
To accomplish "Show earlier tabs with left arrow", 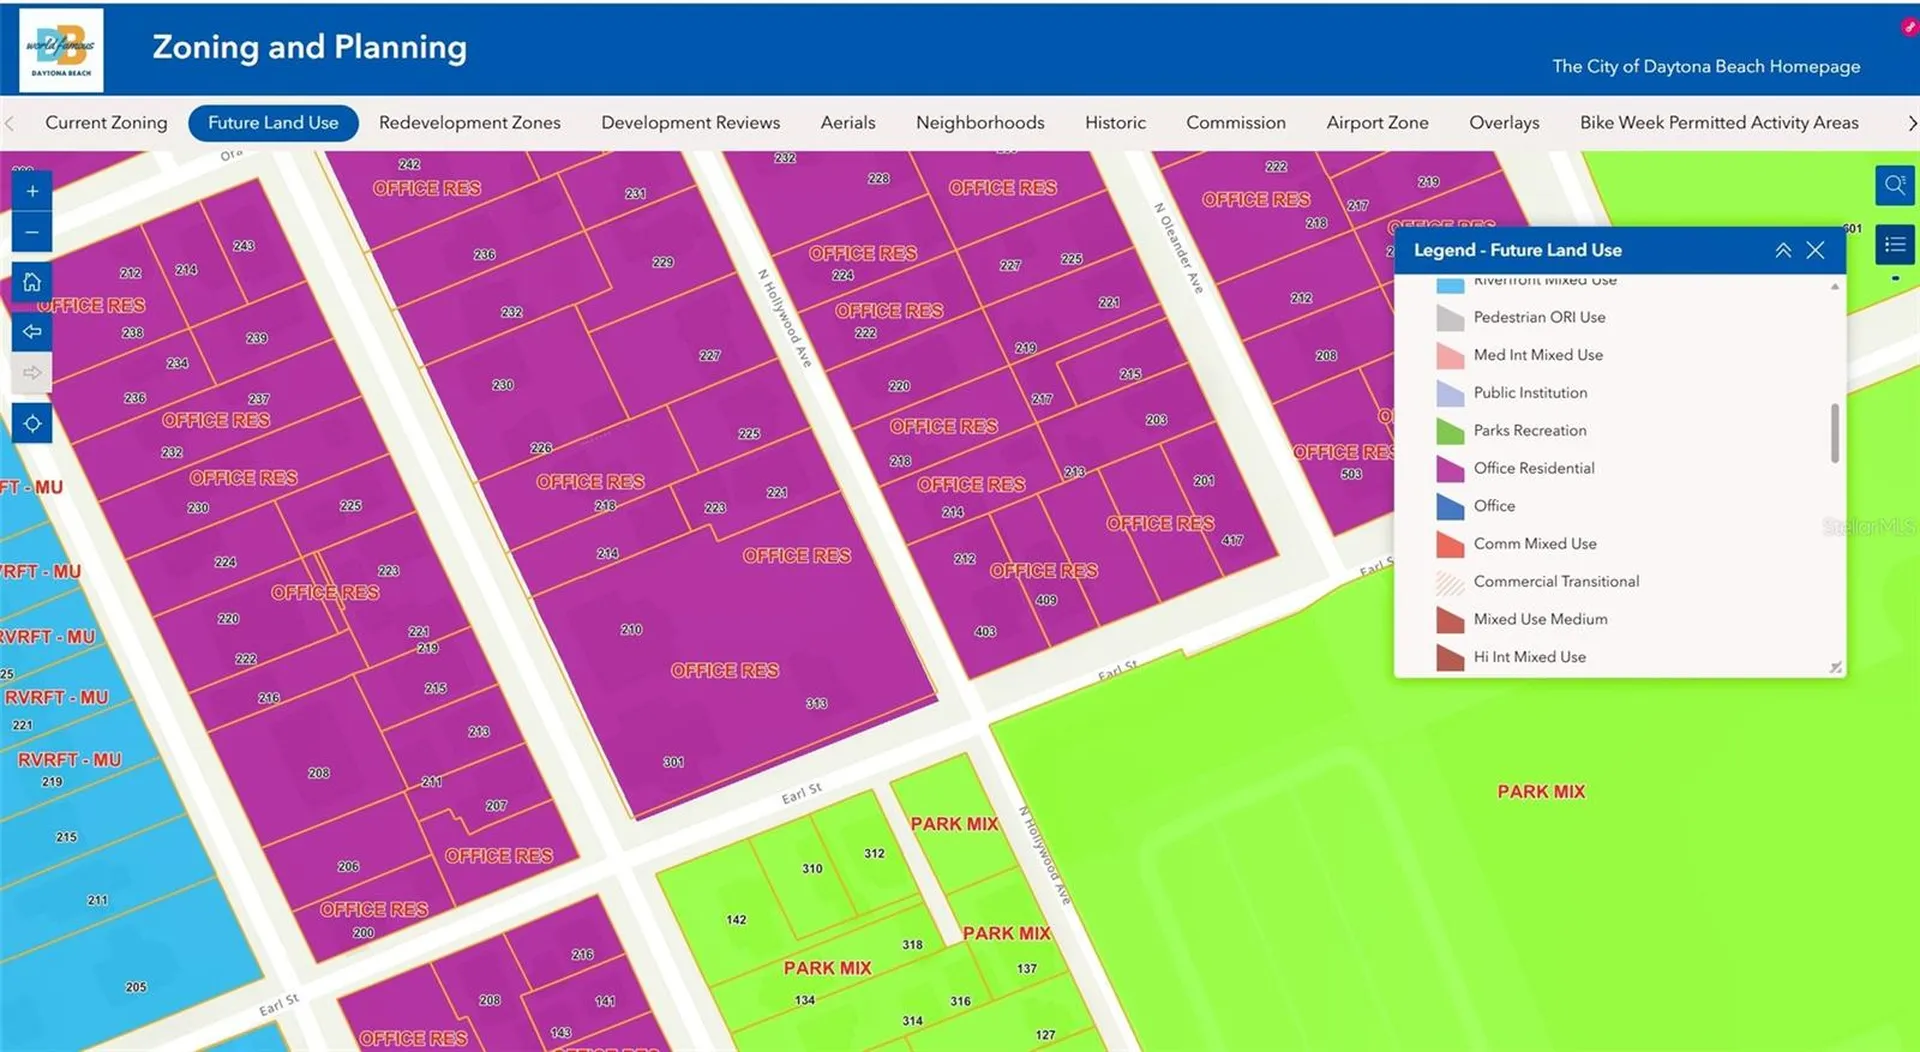I will click(9, 123).
